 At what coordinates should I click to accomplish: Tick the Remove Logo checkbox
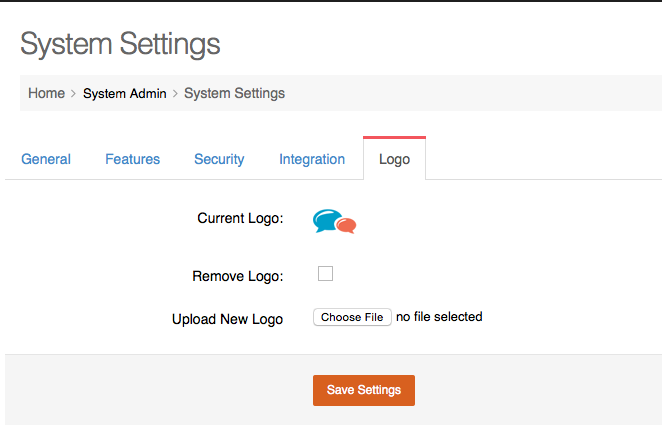tap(326, 273)
